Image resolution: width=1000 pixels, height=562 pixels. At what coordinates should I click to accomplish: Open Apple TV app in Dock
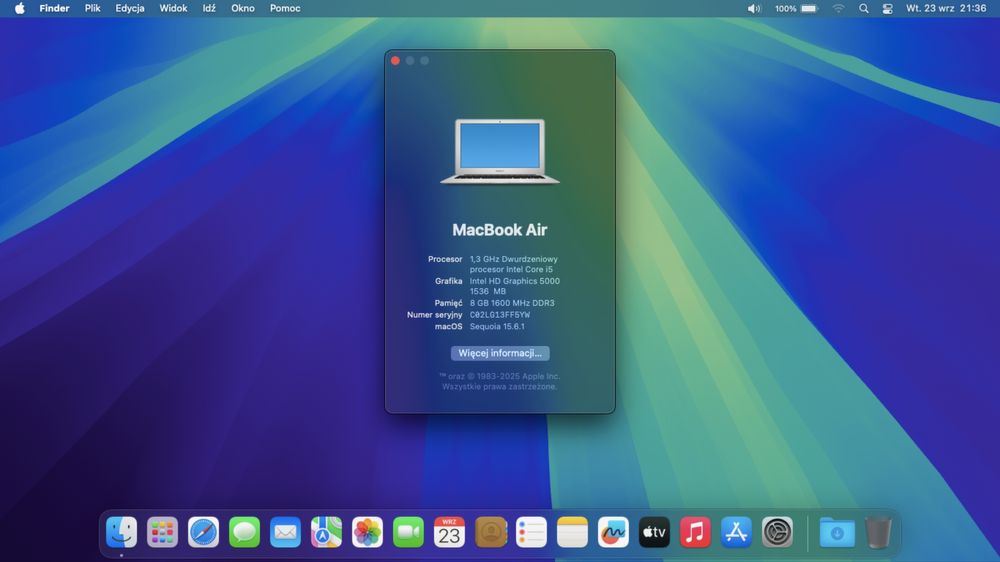click(654, 532)
